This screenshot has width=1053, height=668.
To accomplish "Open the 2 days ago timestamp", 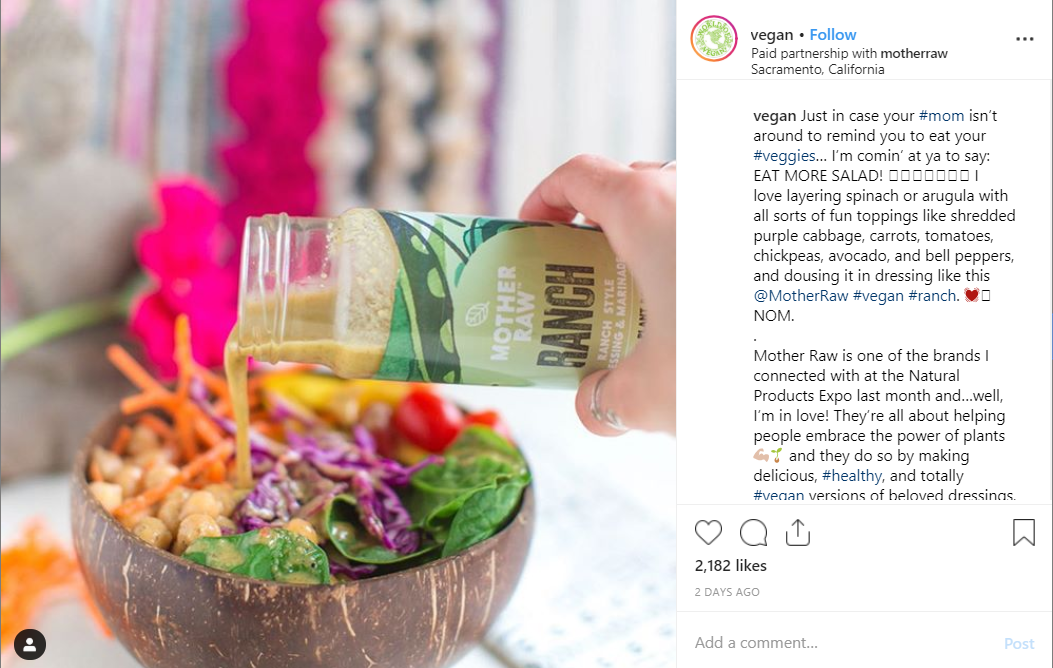I will (727, 592).
